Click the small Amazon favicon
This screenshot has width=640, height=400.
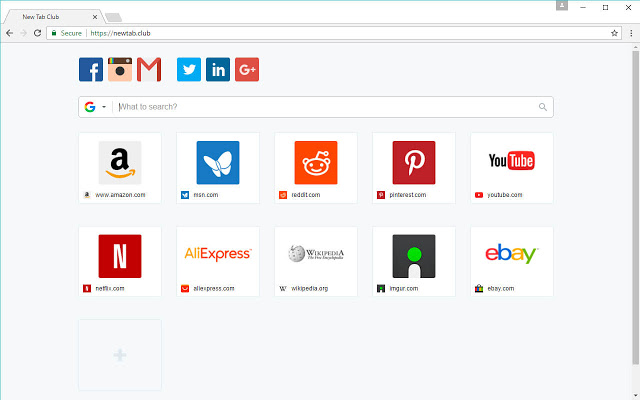click(x=87, y=195)
